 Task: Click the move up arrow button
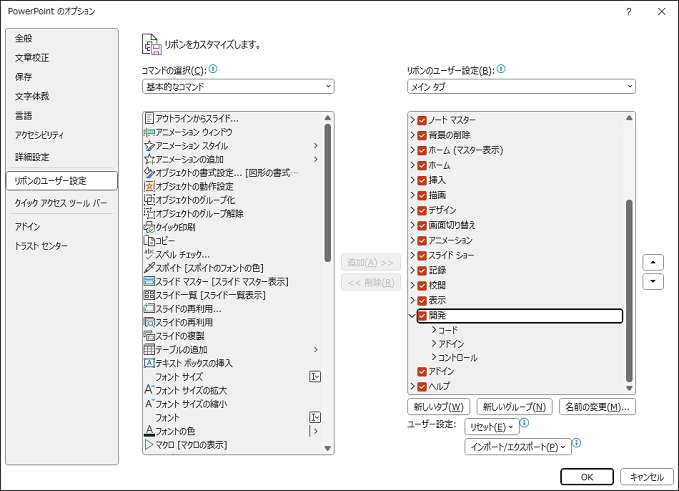point(653,262)
